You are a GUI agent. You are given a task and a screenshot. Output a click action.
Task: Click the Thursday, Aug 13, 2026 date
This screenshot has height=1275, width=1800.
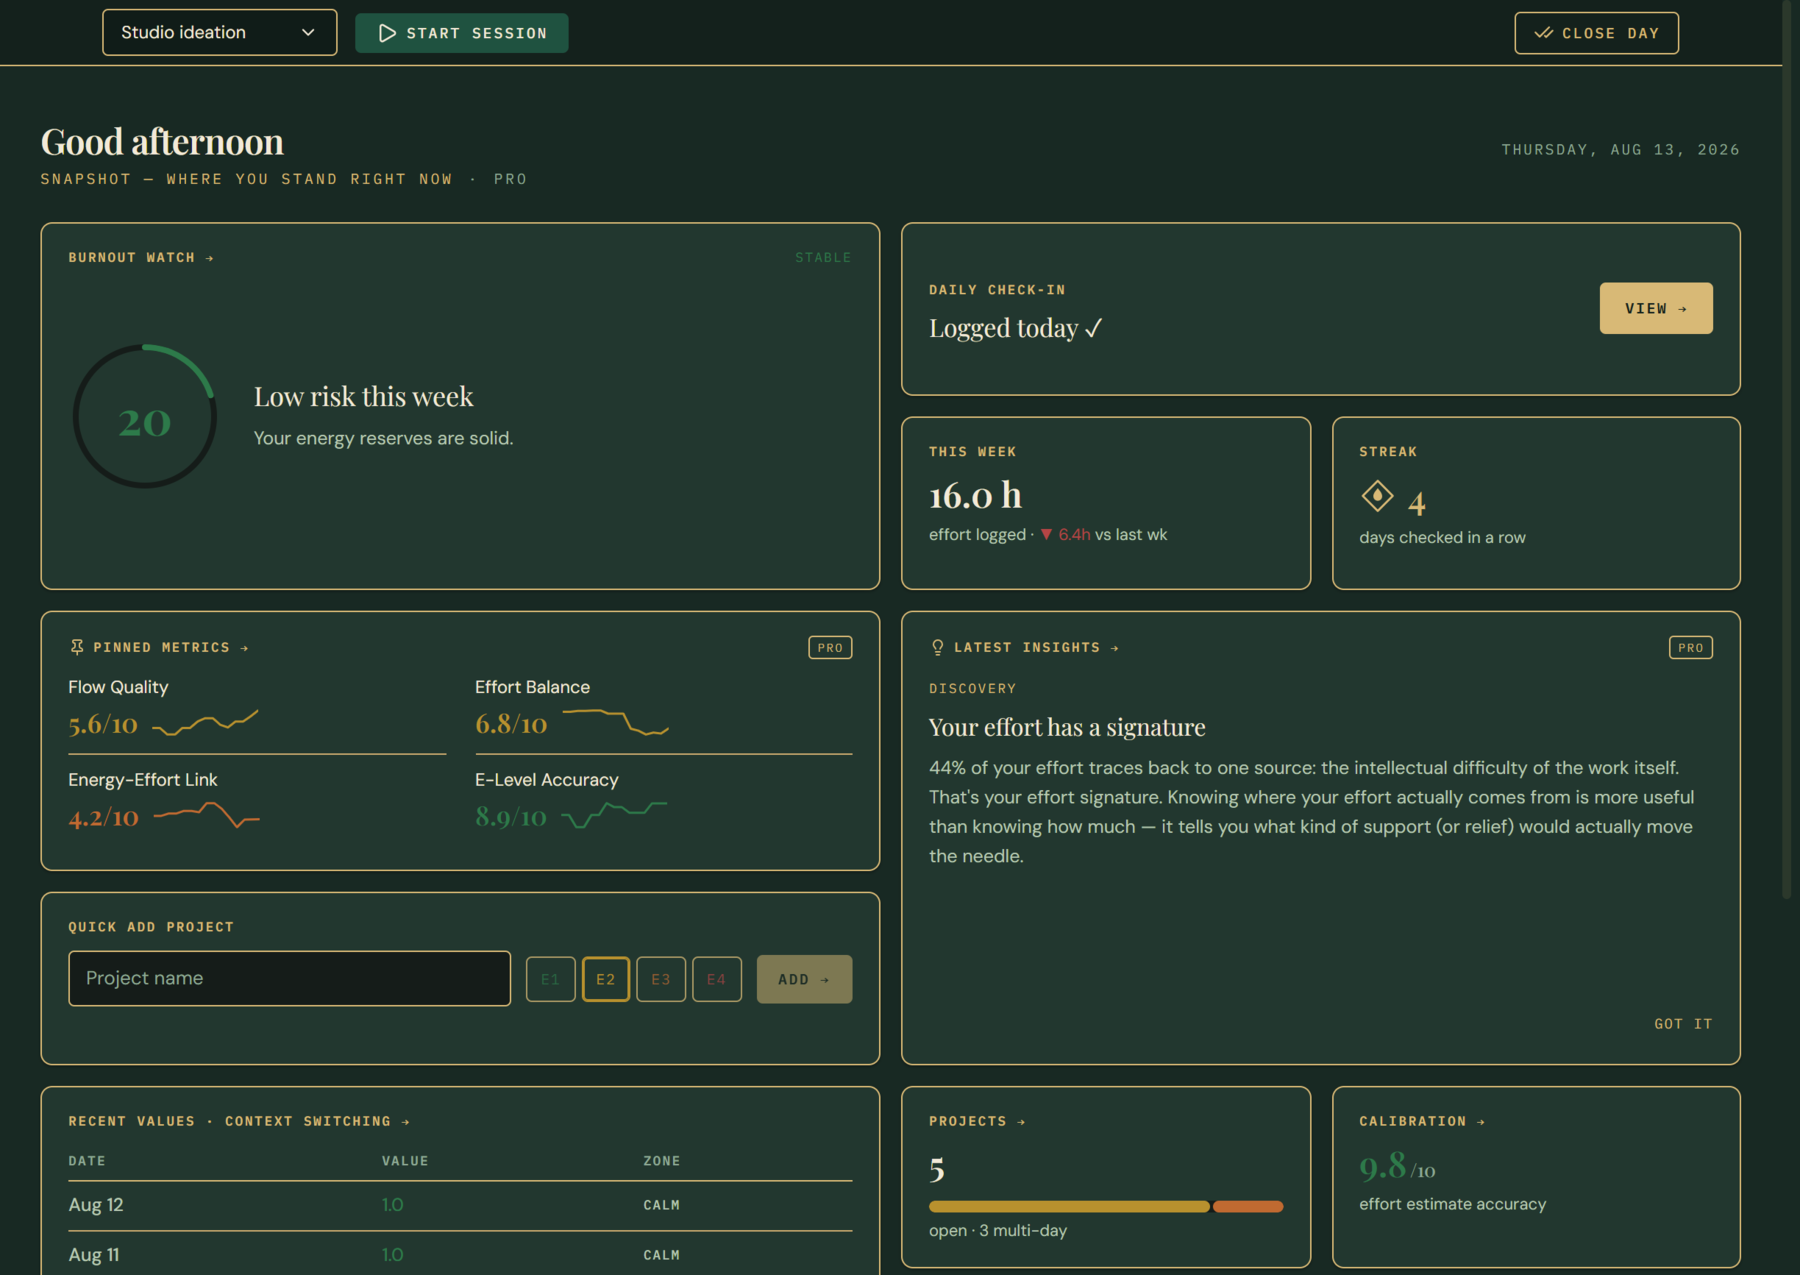[x=1620, y=150]
